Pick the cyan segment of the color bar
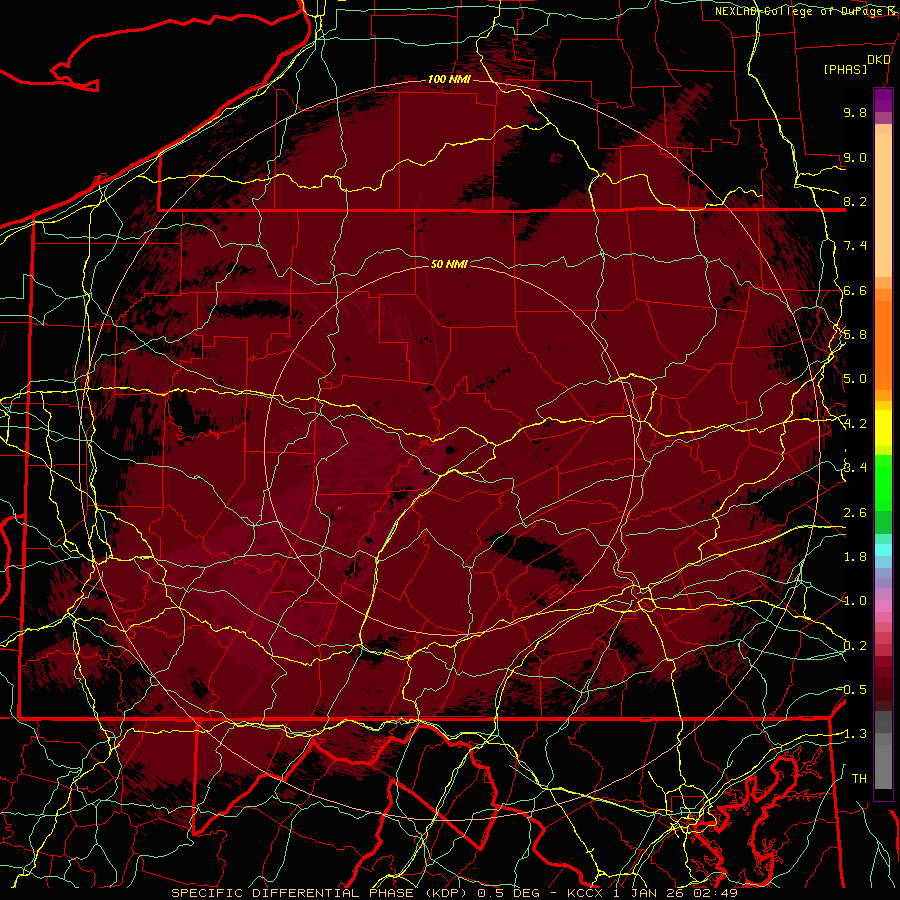This screenshot has height=900, width=900. (x=883, y=550)
